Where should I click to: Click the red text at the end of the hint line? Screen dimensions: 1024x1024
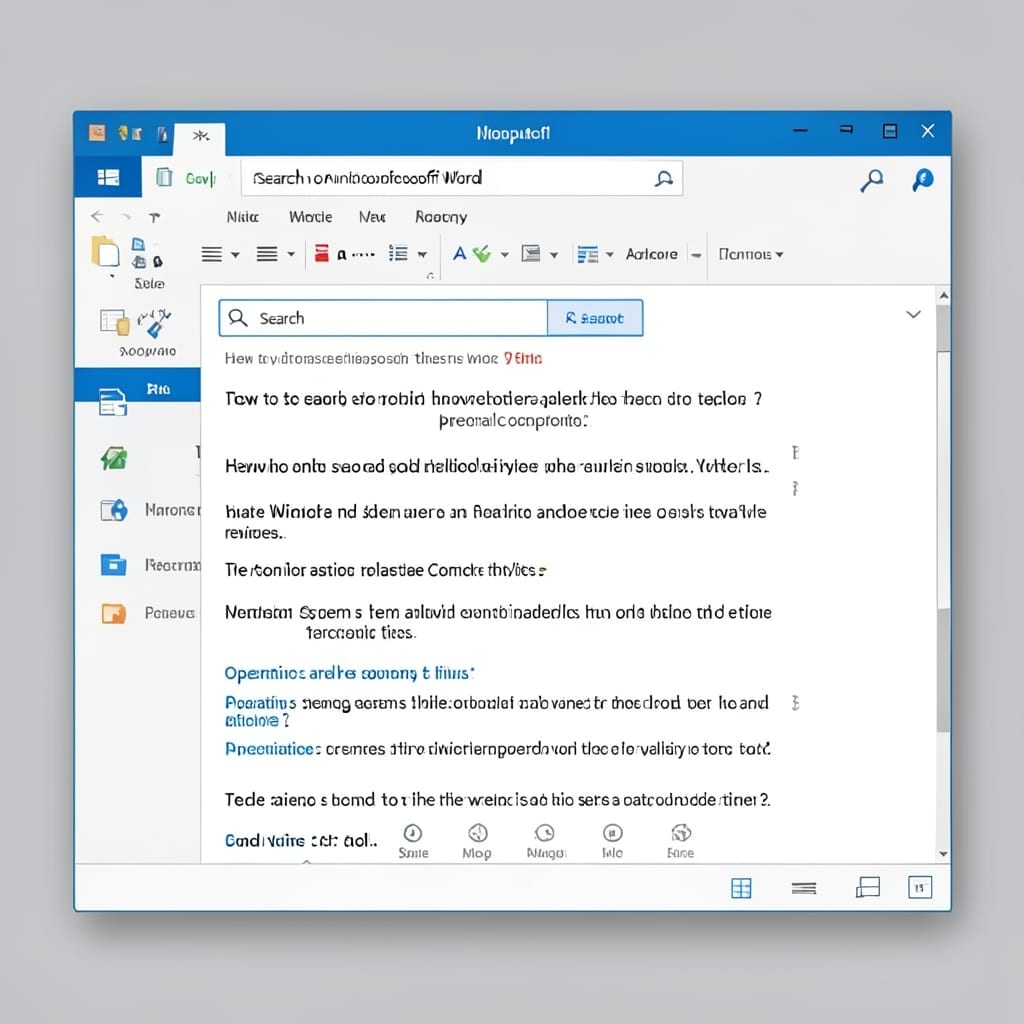[x=523, y=359]
